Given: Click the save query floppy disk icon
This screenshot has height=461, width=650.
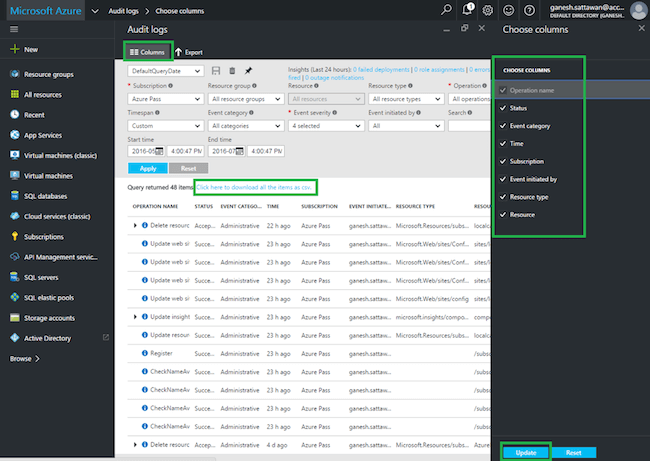Looking at the screenshot, I should pos(215,71).
